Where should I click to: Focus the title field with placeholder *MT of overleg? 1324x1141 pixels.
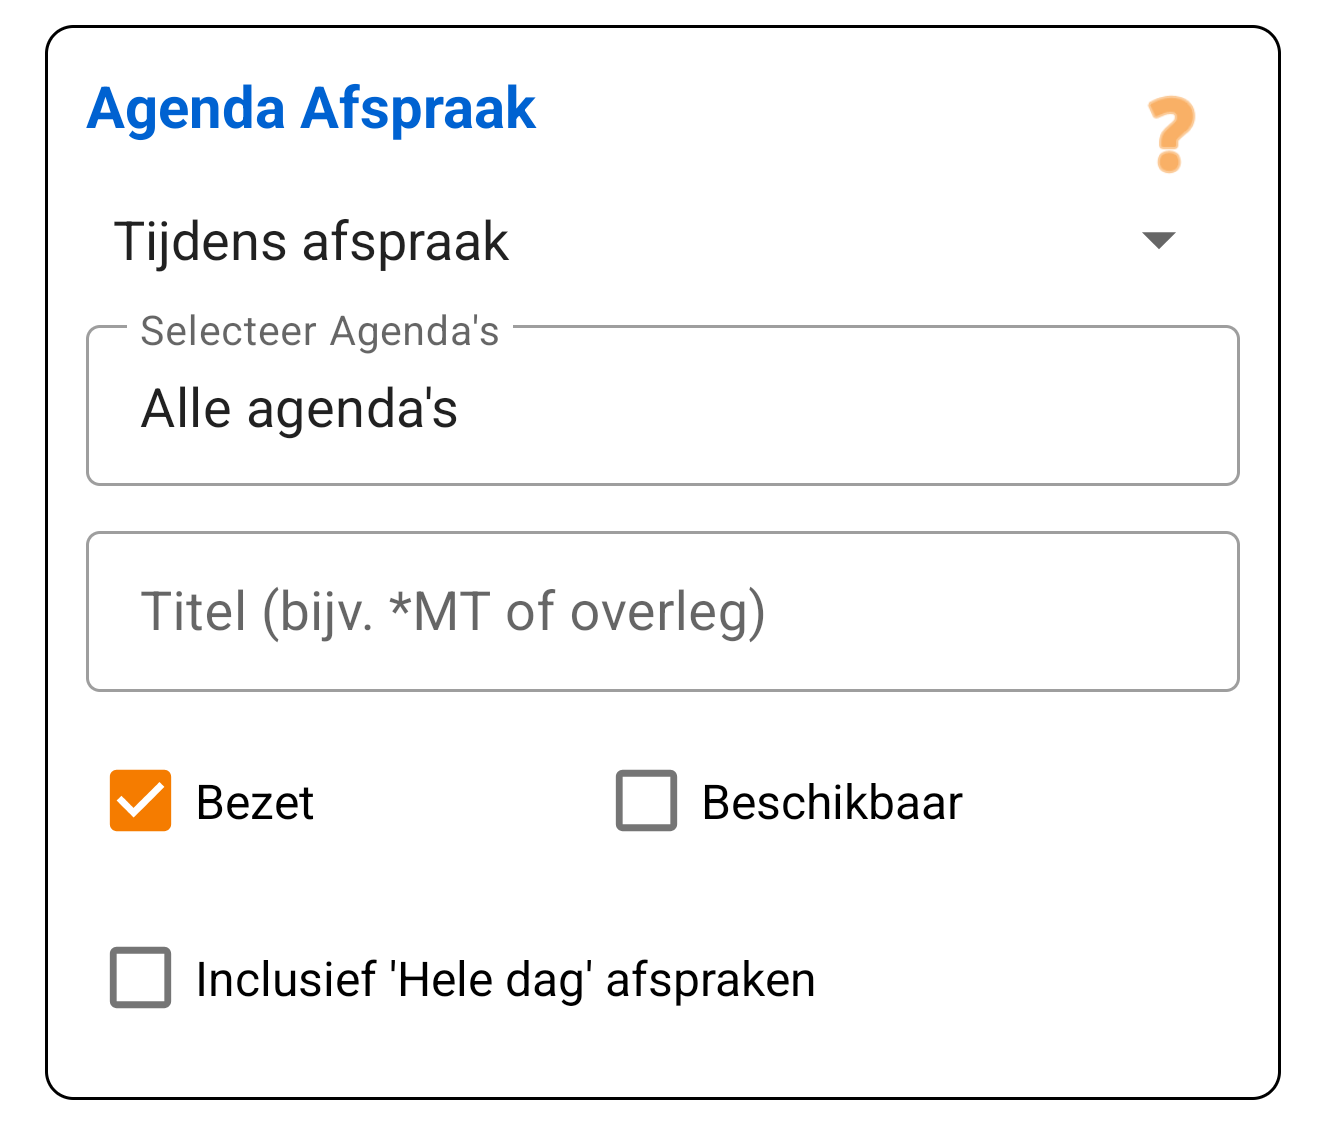[662, 611]
